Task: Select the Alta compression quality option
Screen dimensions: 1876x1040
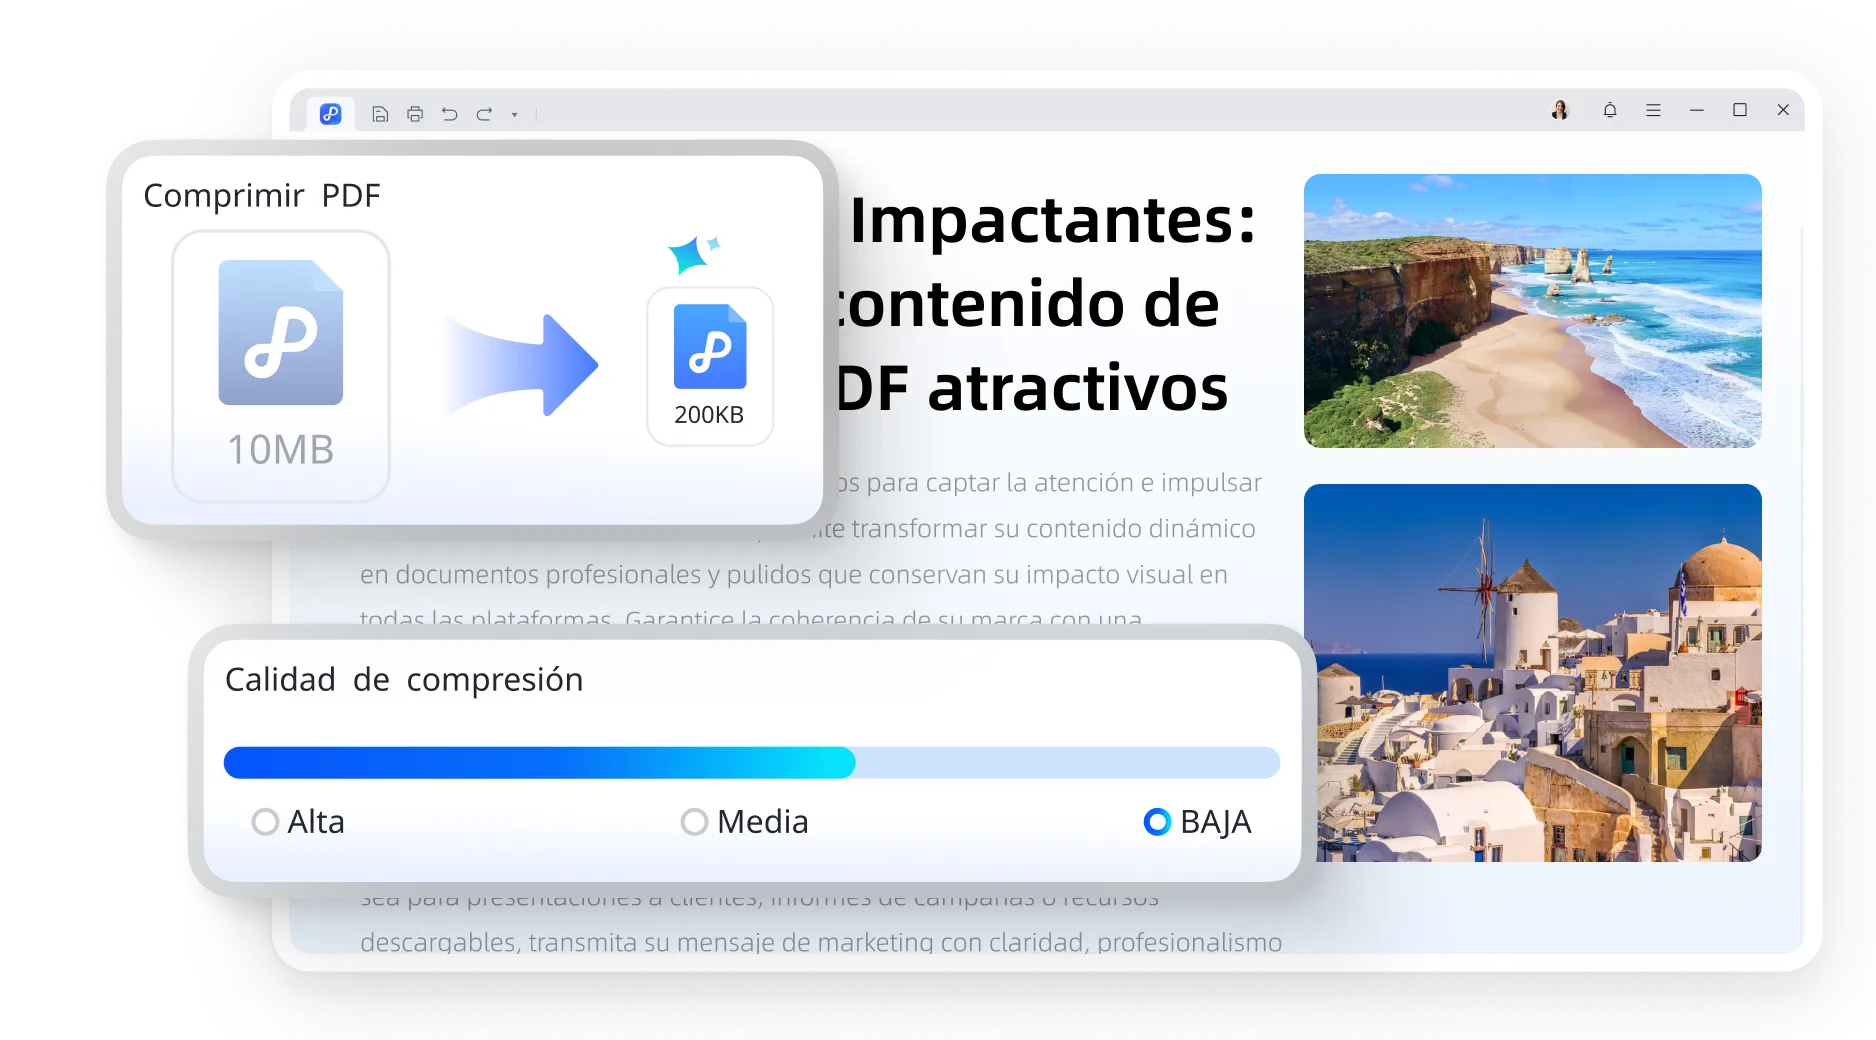Action: 298,822
